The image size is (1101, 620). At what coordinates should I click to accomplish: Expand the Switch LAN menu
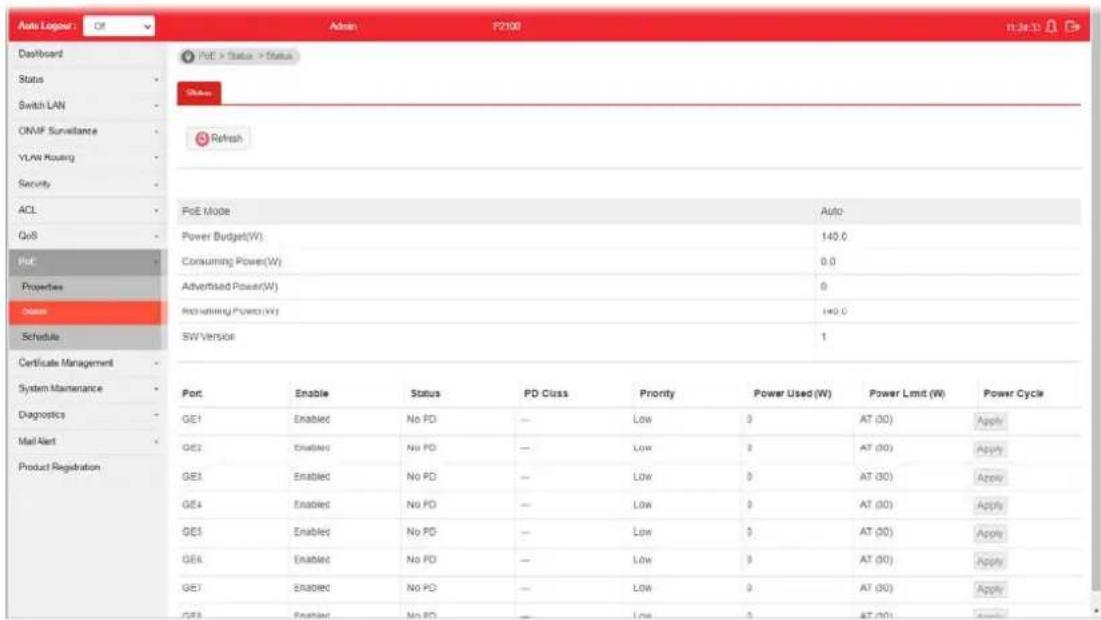point(85,105)
